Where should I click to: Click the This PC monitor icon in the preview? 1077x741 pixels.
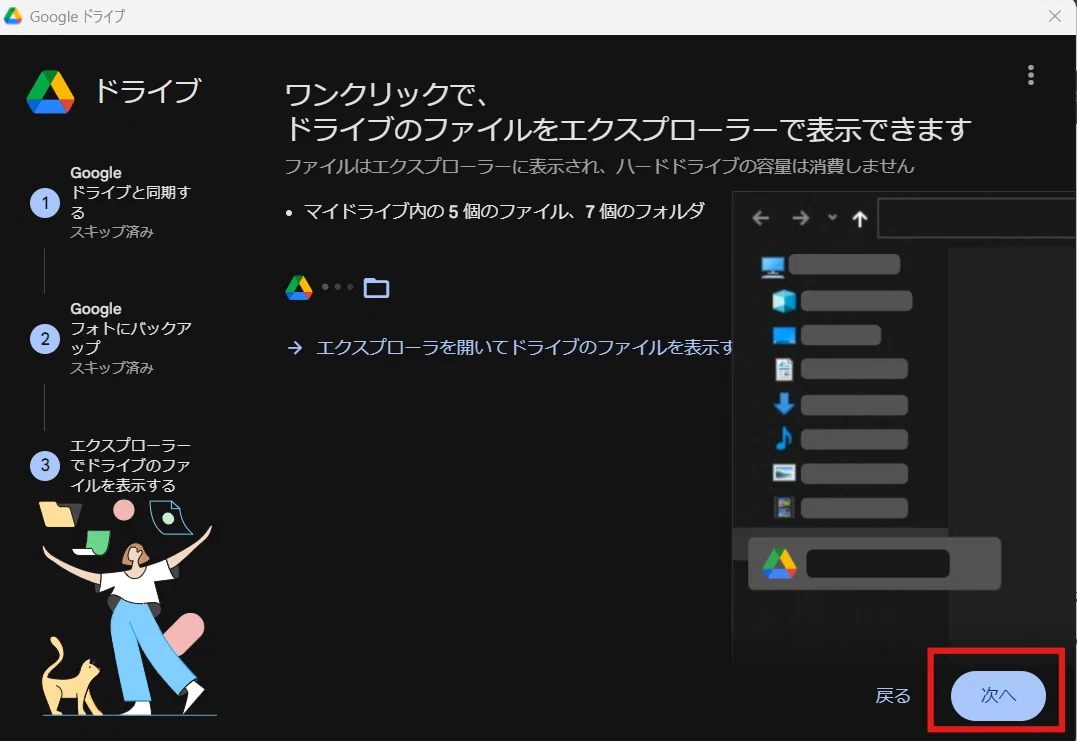pos(773,266)
